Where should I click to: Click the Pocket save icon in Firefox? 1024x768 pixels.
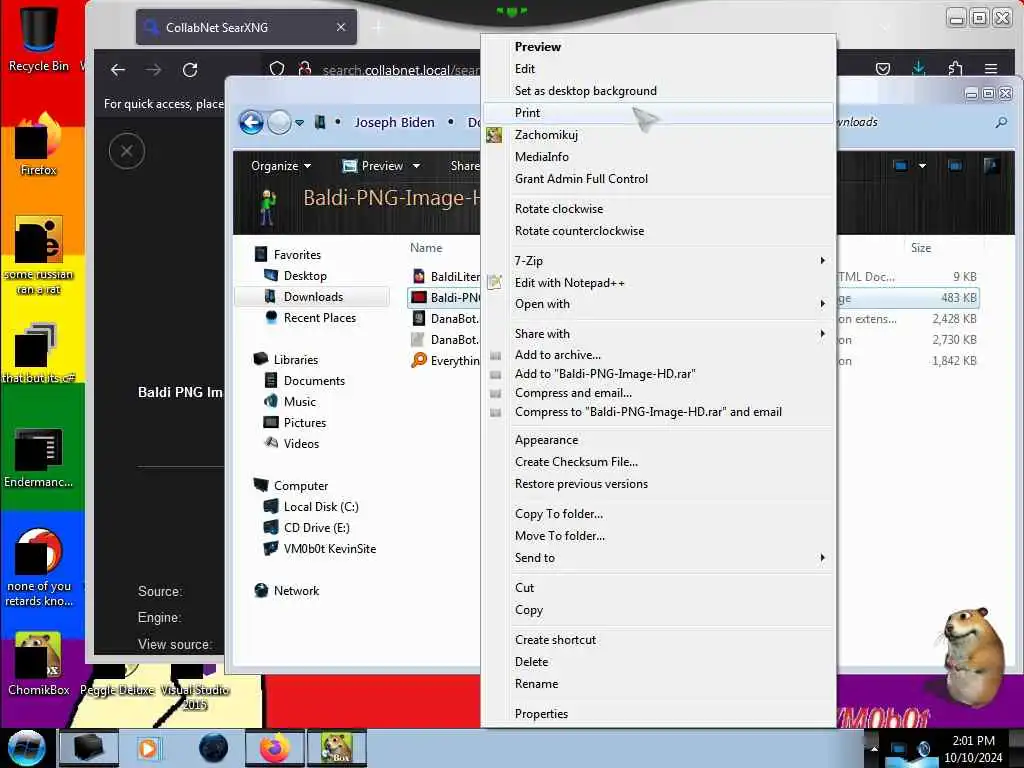(883, 68)
